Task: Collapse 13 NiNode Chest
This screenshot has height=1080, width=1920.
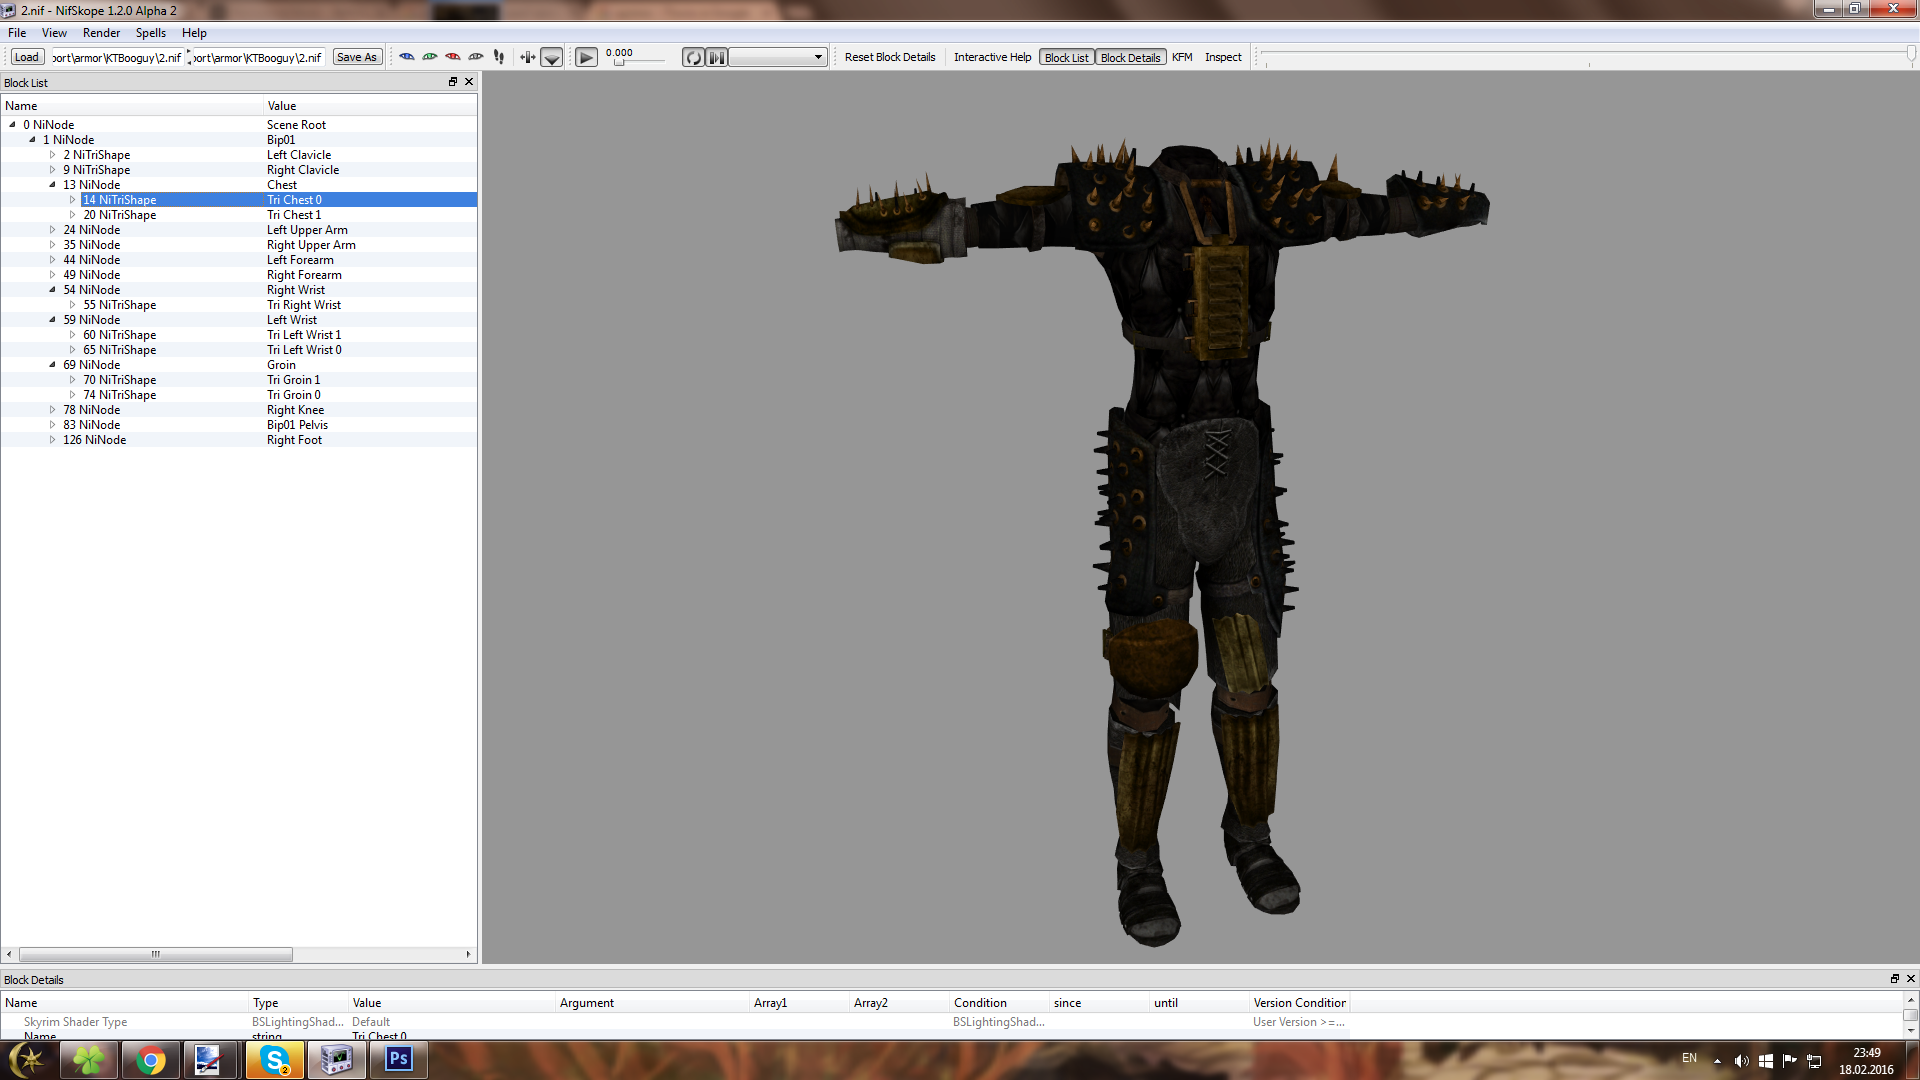Action: pos(52,185)
